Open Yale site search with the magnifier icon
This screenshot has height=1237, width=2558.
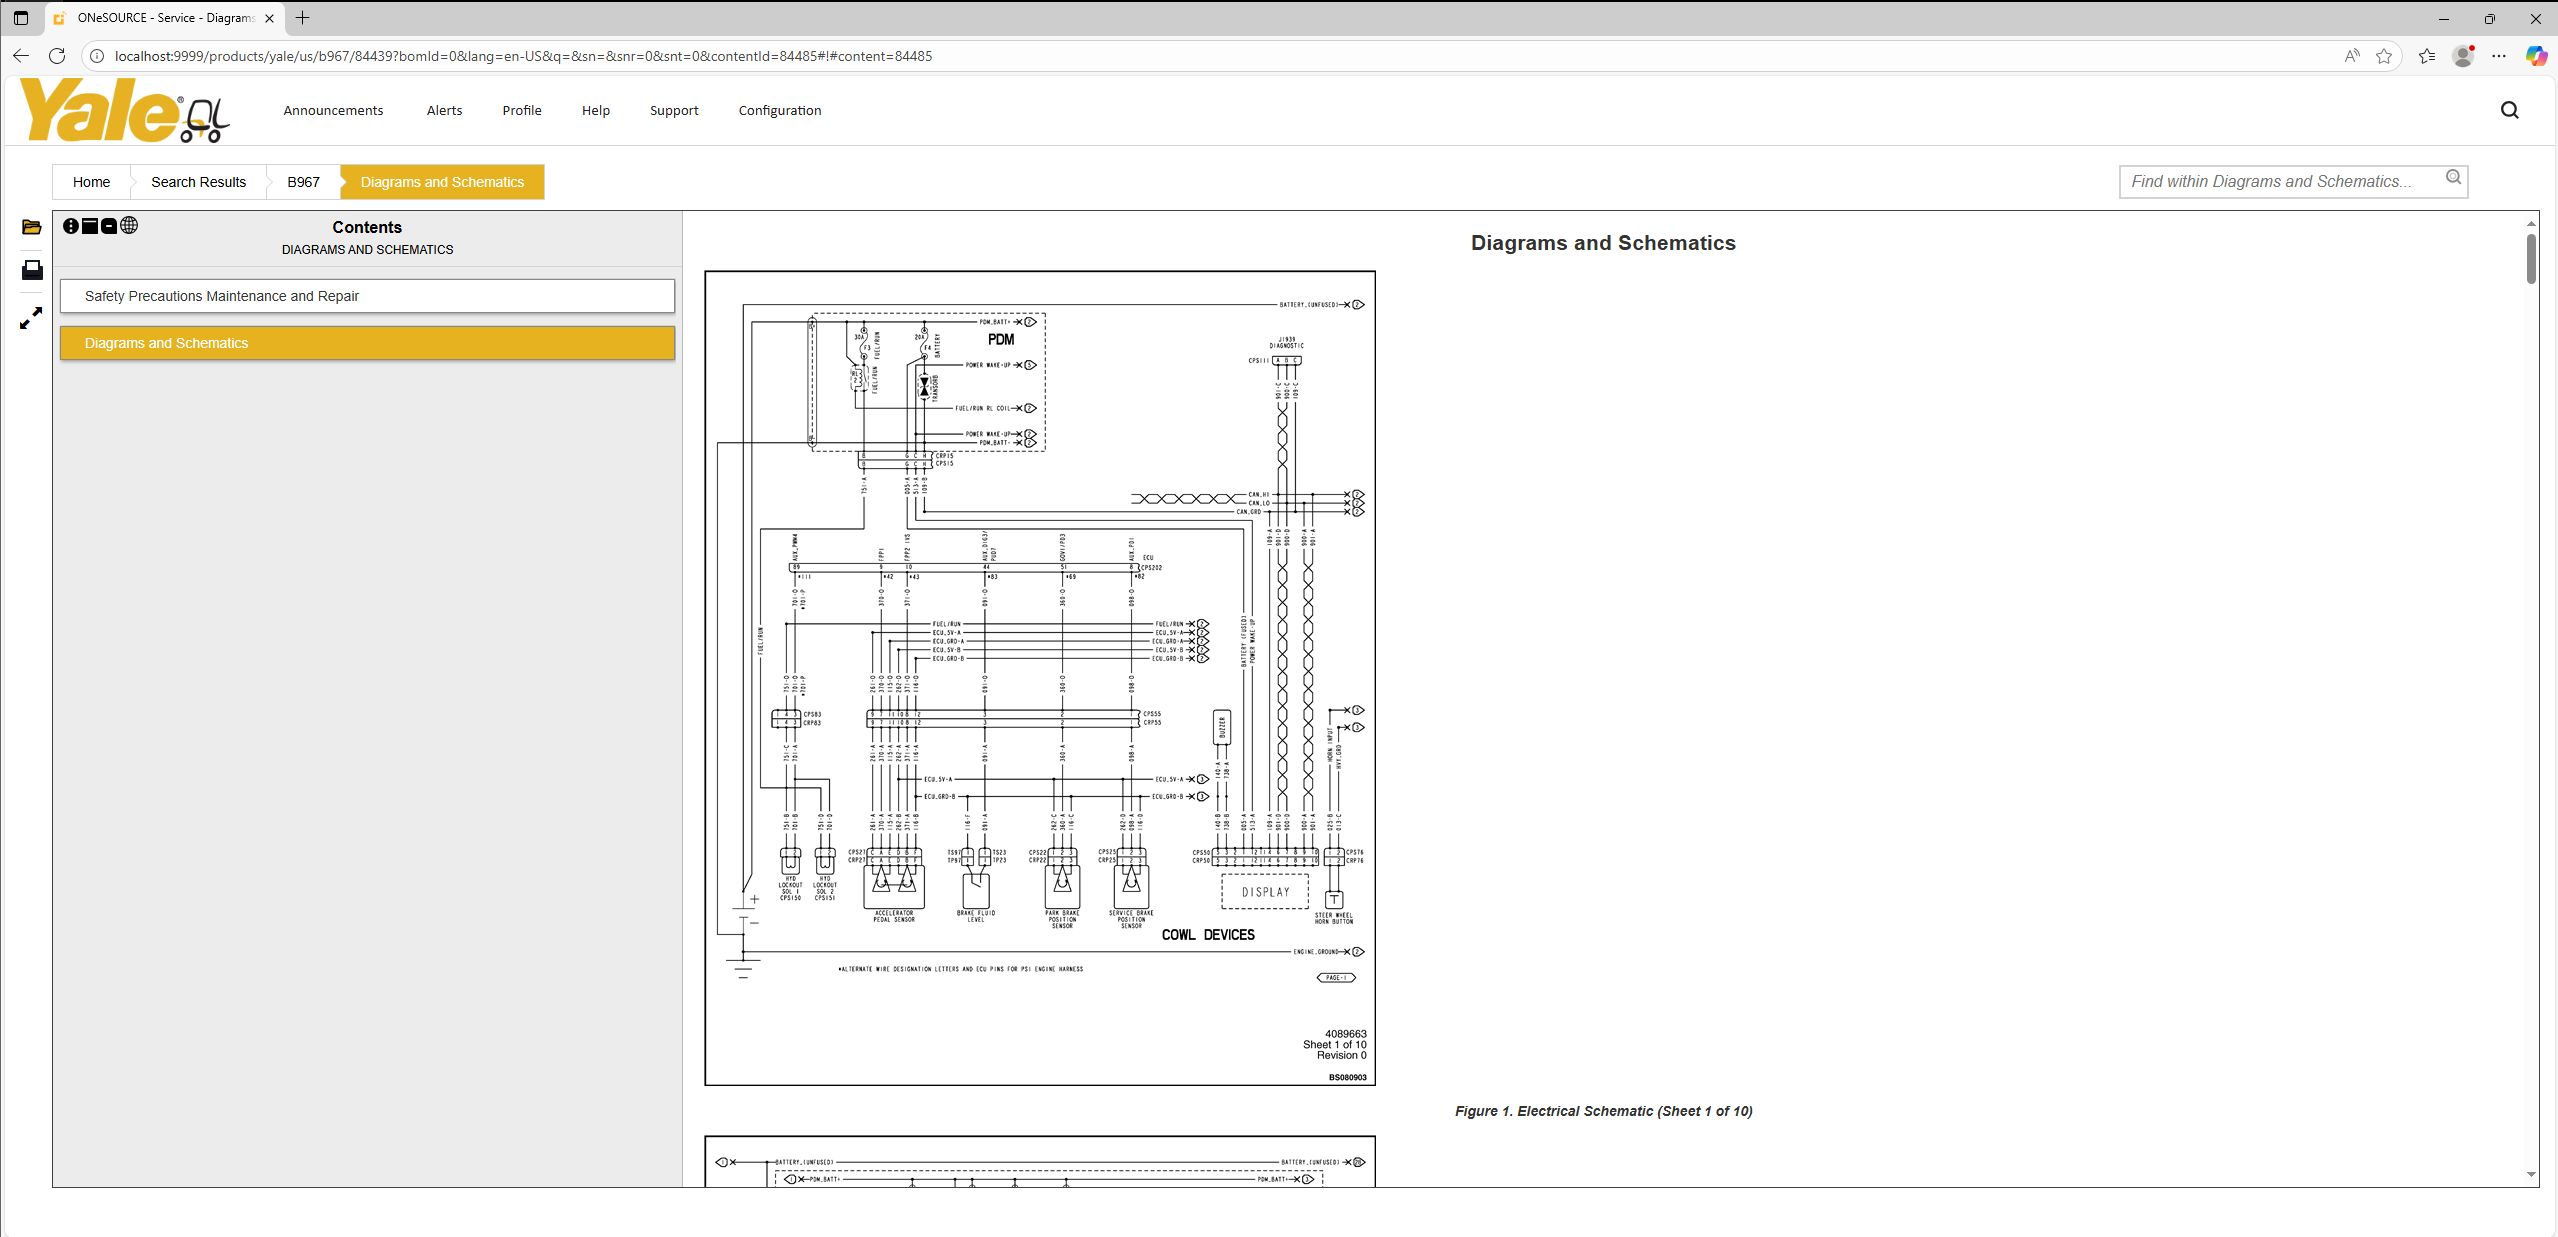click(x=2509, y=110)
